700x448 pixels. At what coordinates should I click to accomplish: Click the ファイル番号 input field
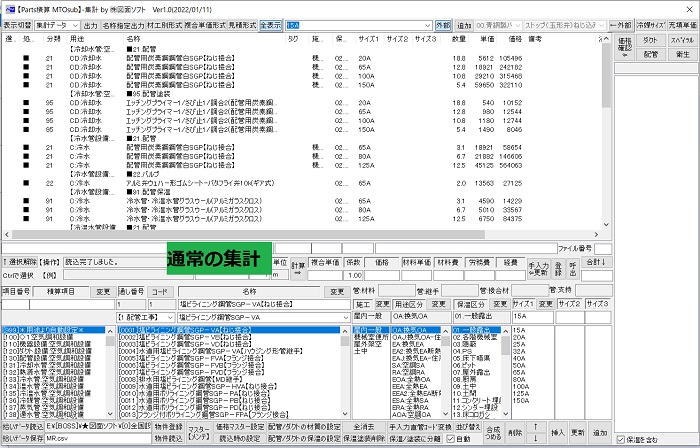point(603,249)
